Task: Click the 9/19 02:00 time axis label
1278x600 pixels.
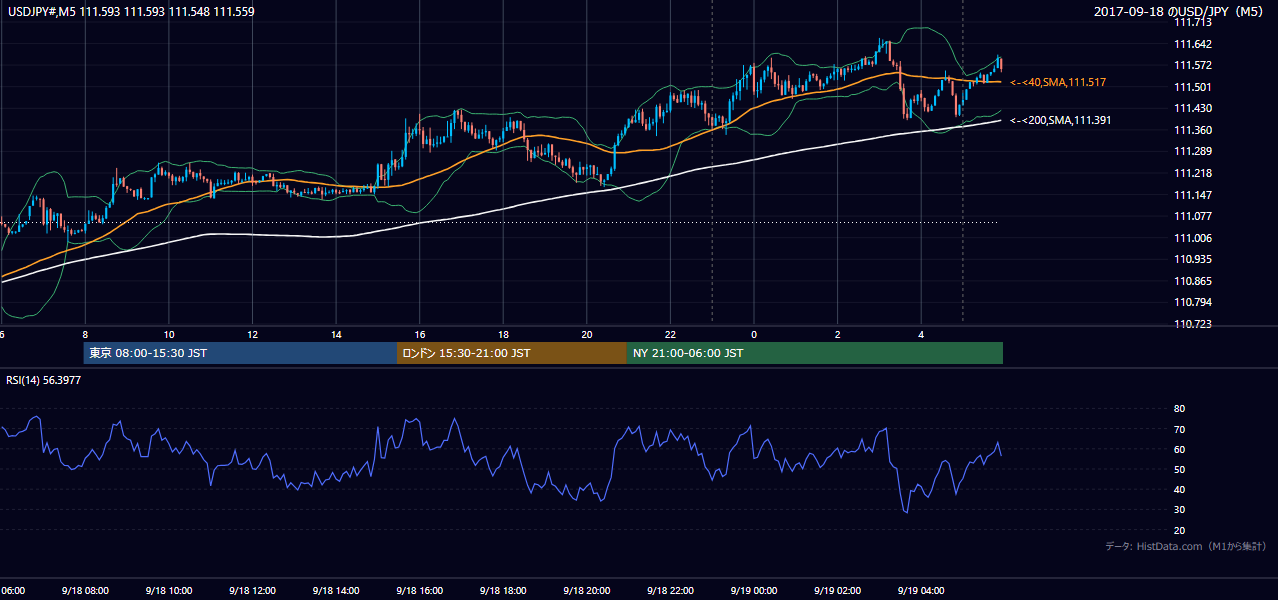Action: coord(837,591)
